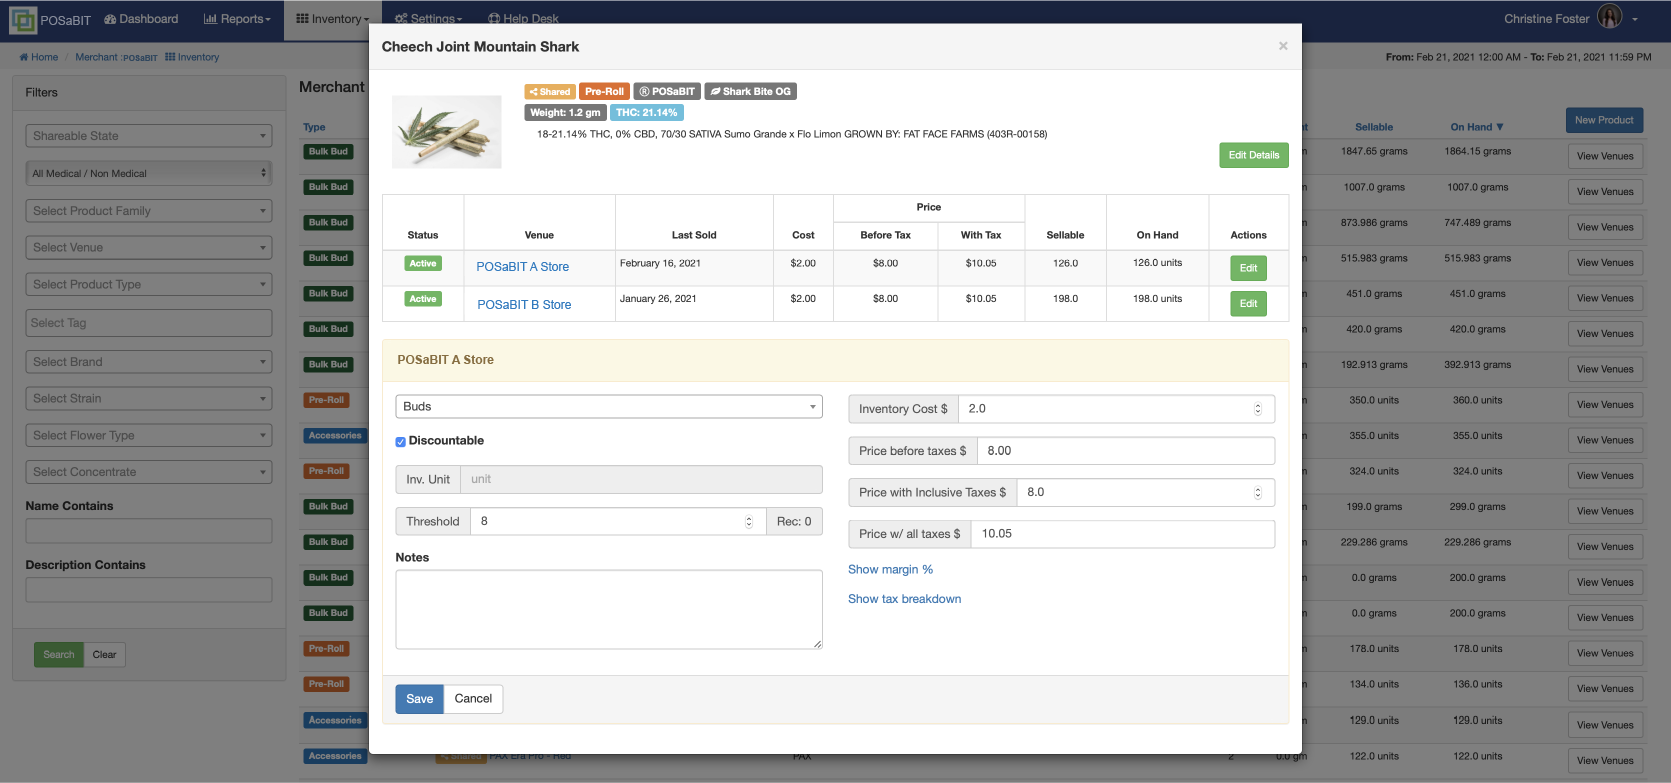Viewport: 1671px width, 783px height.
Task: Click Show margin % link
Action: click(x=890, y=569)
